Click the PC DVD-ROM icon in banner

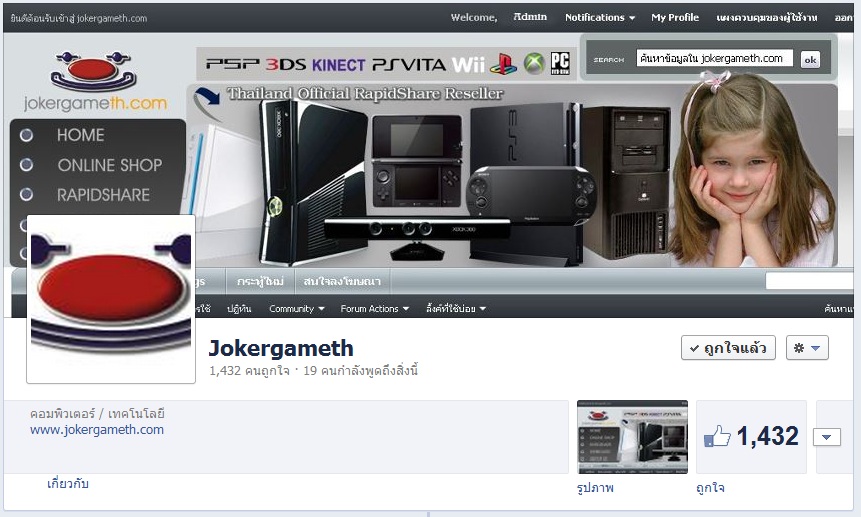point(560,63)
